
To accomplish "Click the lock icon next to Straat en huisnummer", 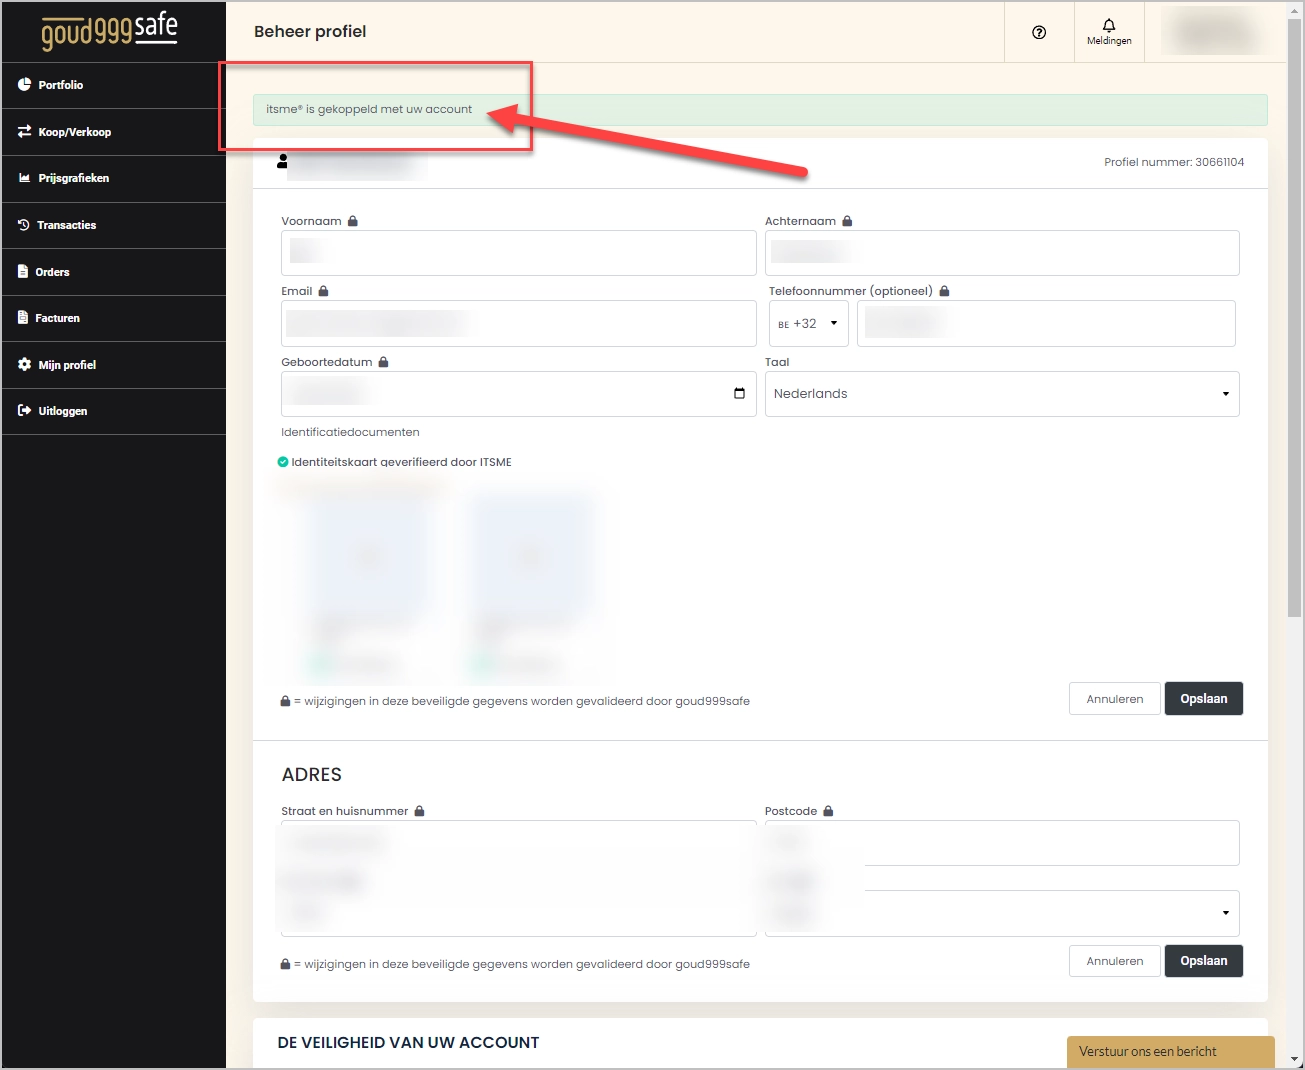I will click(x=419, y=811).
